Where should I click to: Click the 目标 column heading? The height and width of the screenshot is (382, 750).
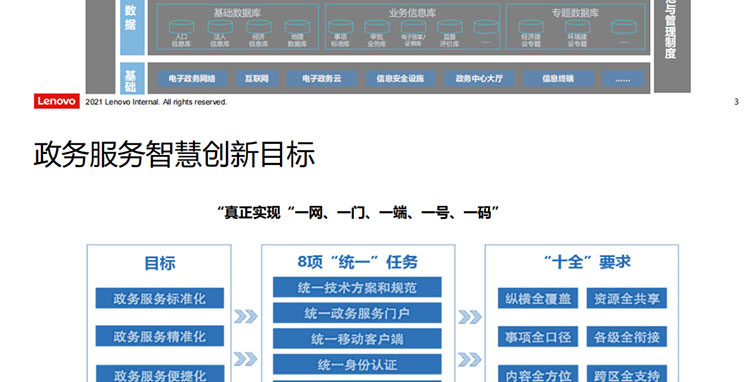point(160,263)
